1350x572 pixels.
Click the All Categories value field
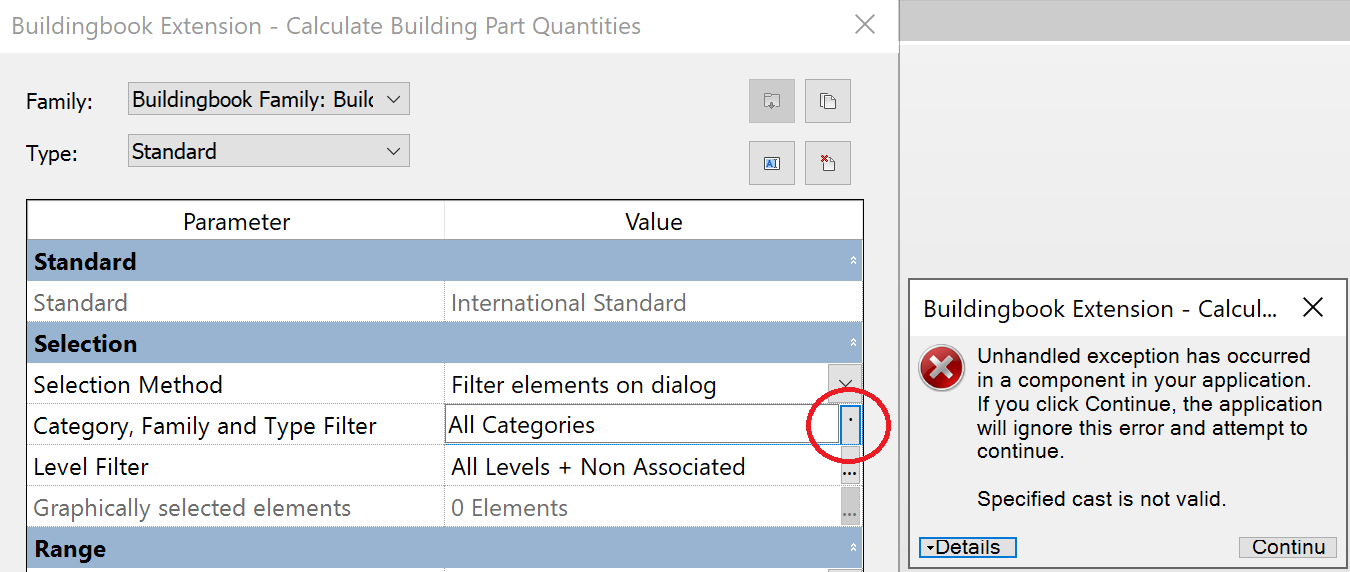tap(626, 425)
